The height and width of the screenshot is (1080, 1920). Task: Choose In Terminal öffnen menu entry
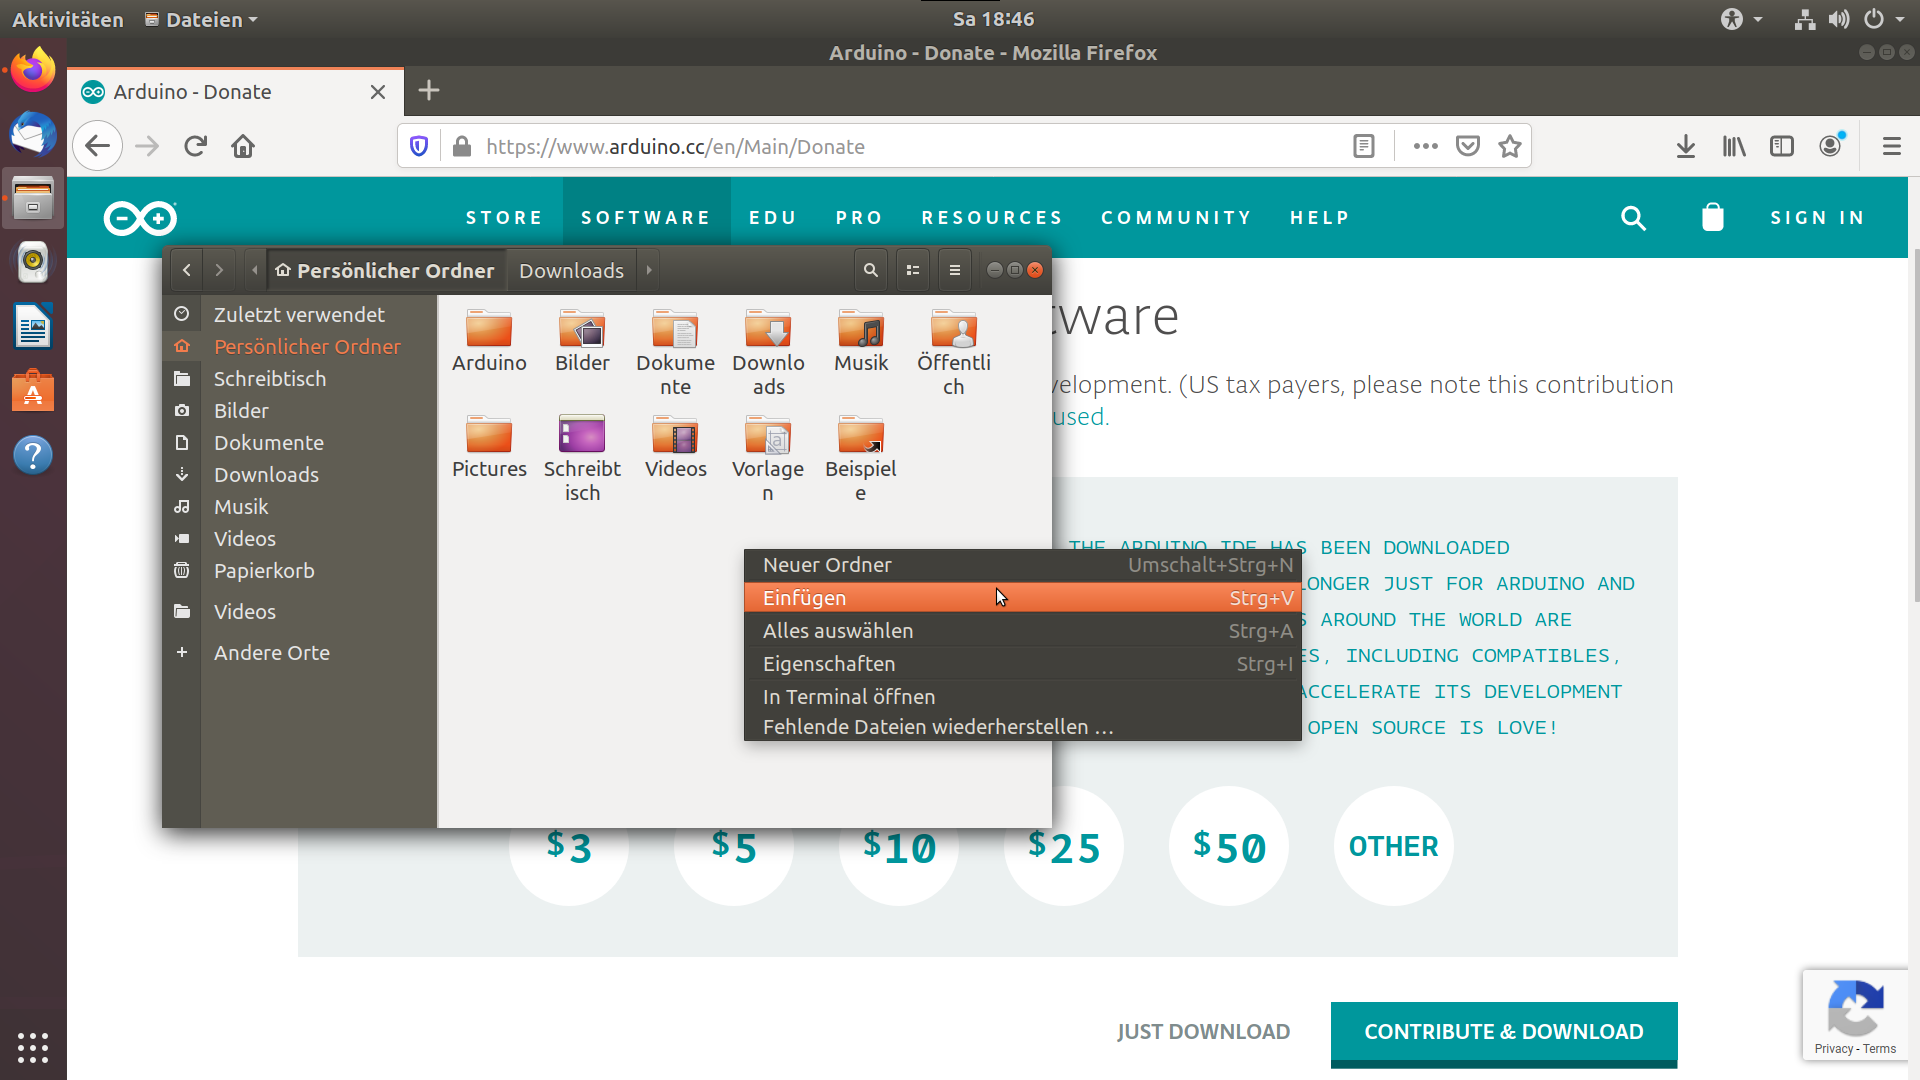point(1023,697)
